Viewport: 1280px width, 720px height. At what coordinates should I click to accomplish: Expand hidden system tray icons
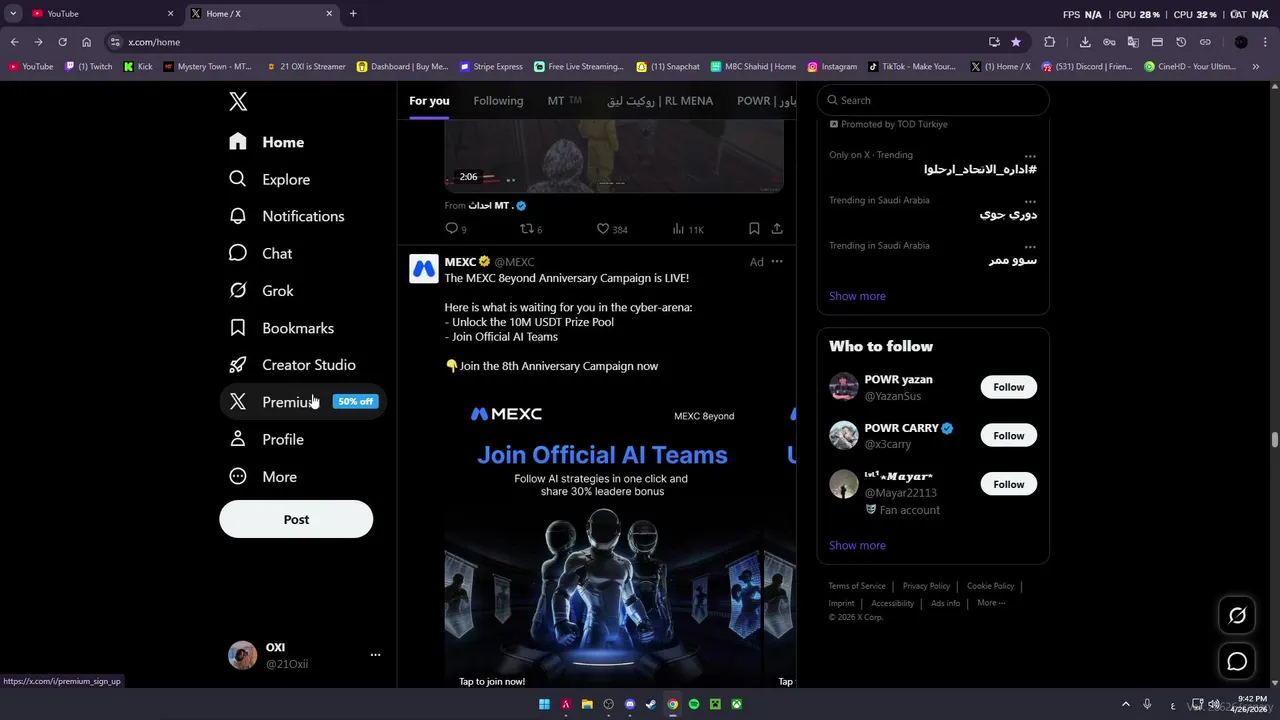pos(1125,704)
